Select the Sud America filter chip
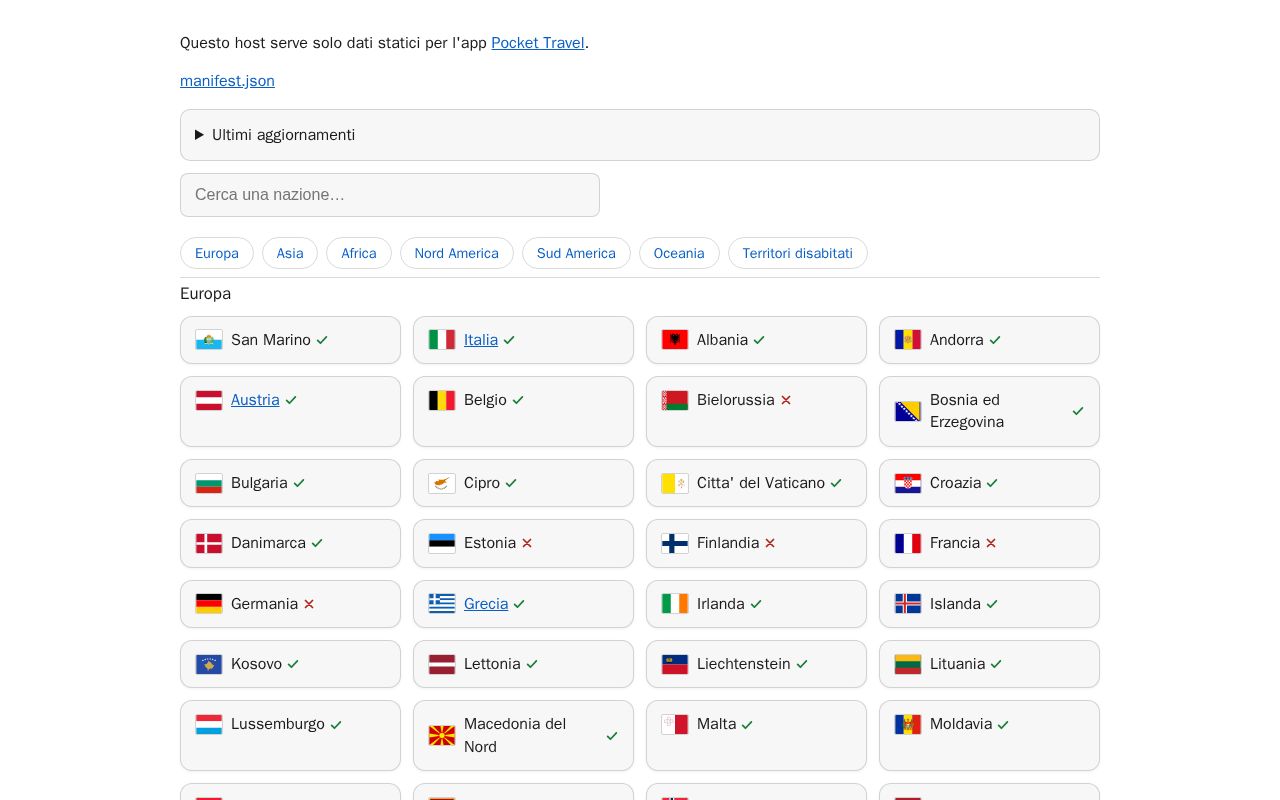The image size is (1280, 800). pos(576,253)
